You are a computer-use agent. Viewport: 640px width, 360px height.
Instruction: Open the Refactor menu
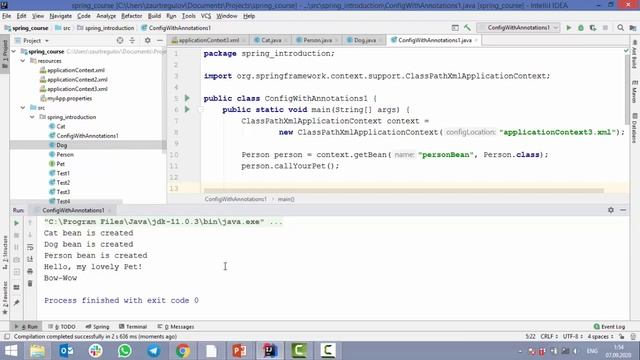click(x=131, y=16)
